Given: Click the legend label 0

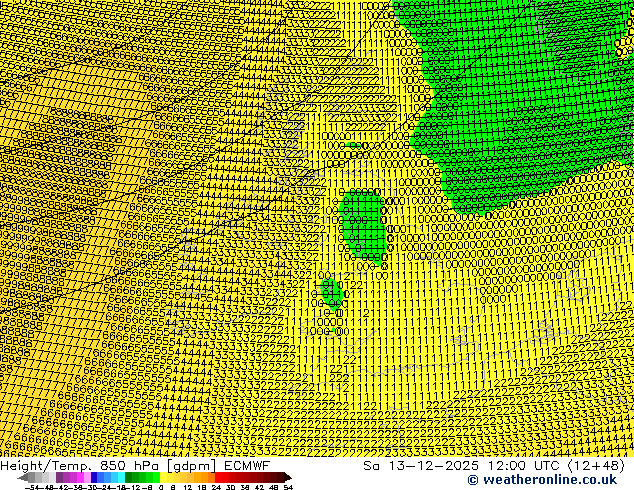Looking at the screenshot, I should tap(161, 488).
